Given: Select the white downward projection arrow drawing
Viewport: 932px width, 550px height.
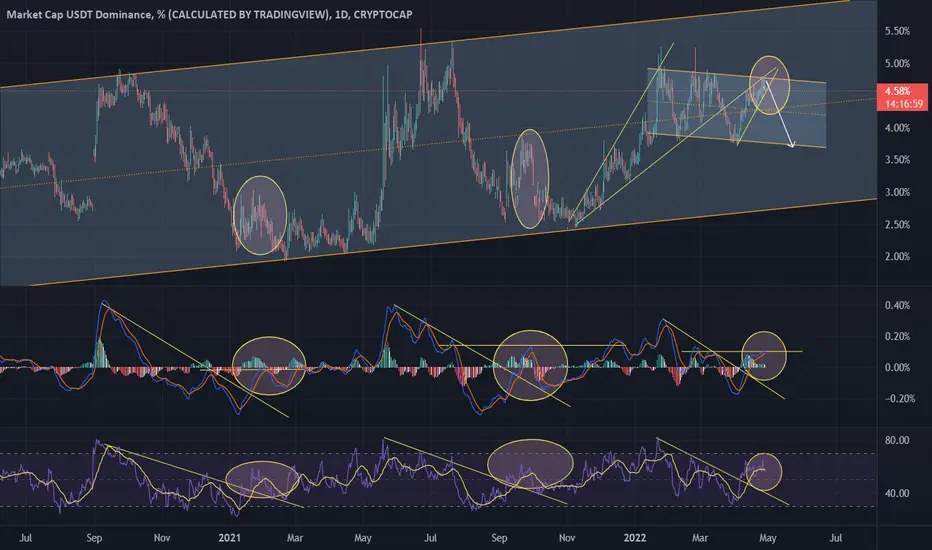Looking at the screenshot, I should 780,114.
